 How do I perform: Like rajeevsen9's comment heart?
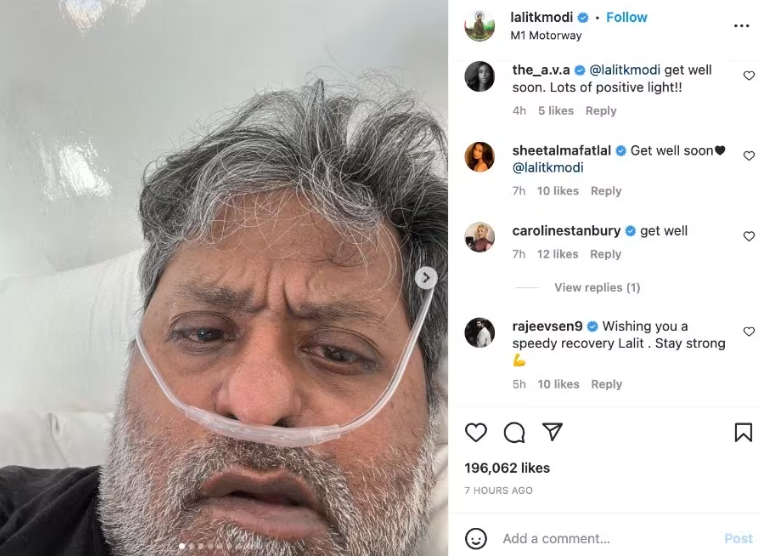[749, 332]
